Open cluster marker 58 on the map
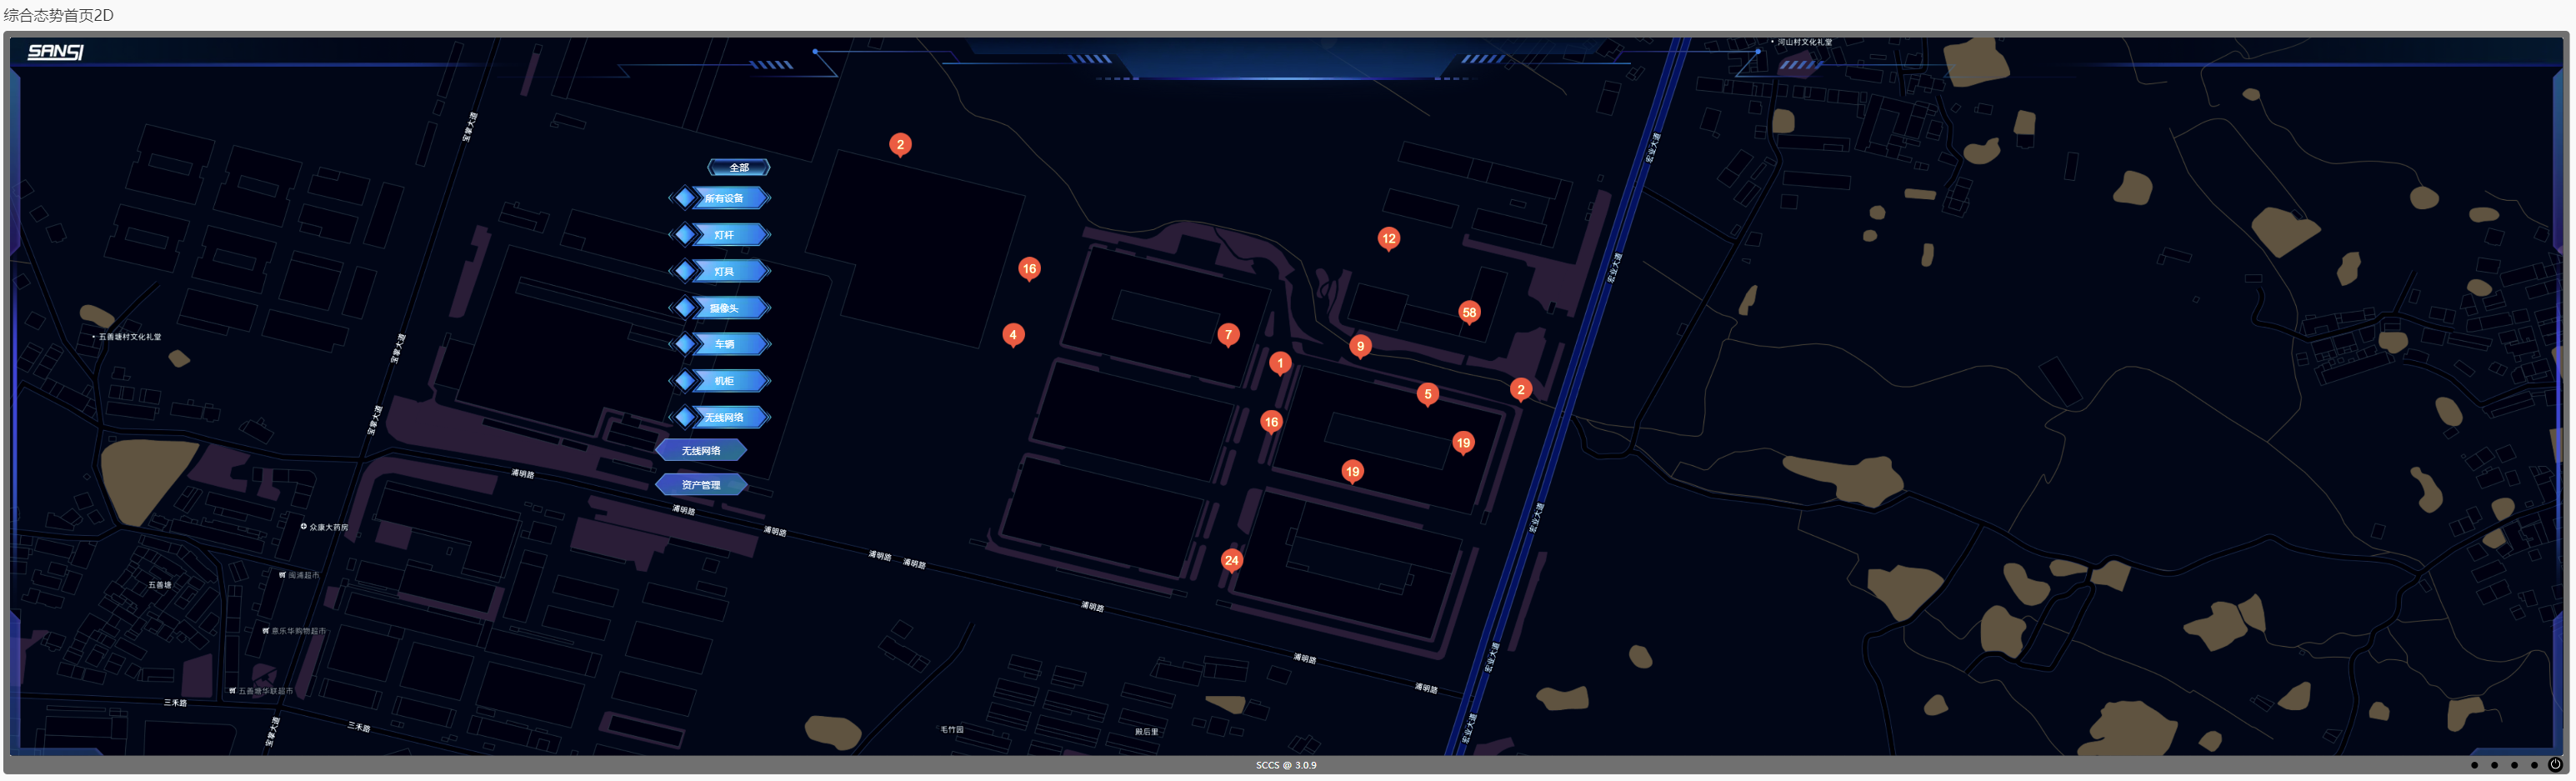Image resolution: width=2576 pixels, height=781 pixels. (x=1469, y=313)
